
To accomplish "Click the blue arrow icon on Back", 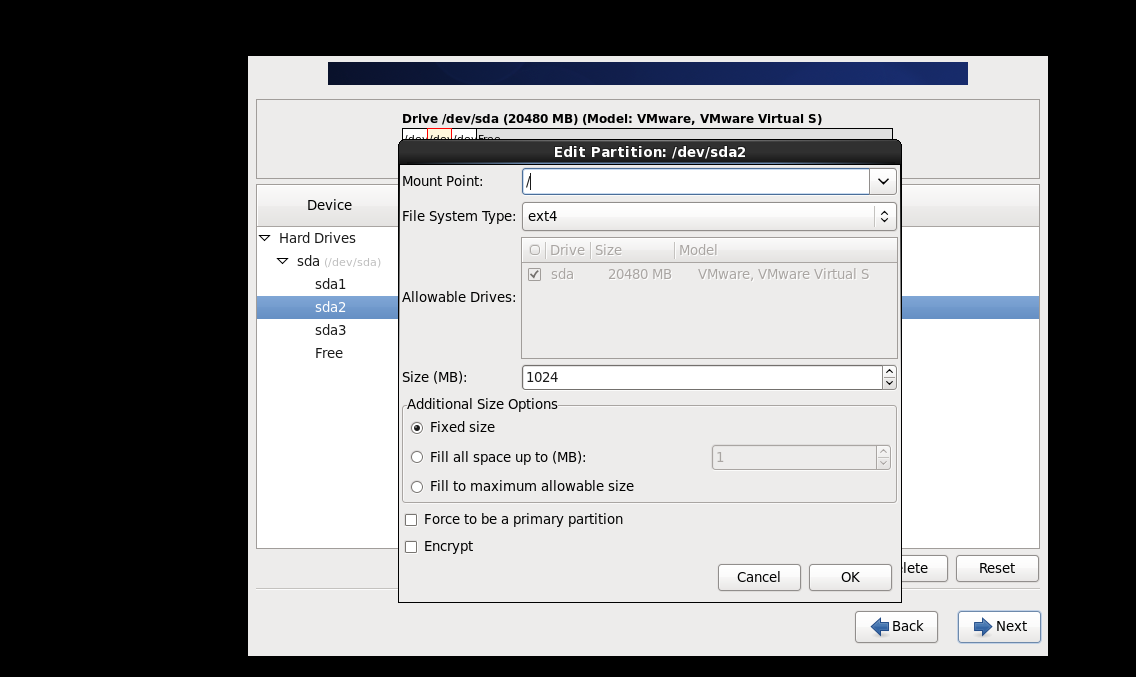I will click(880, 627).
